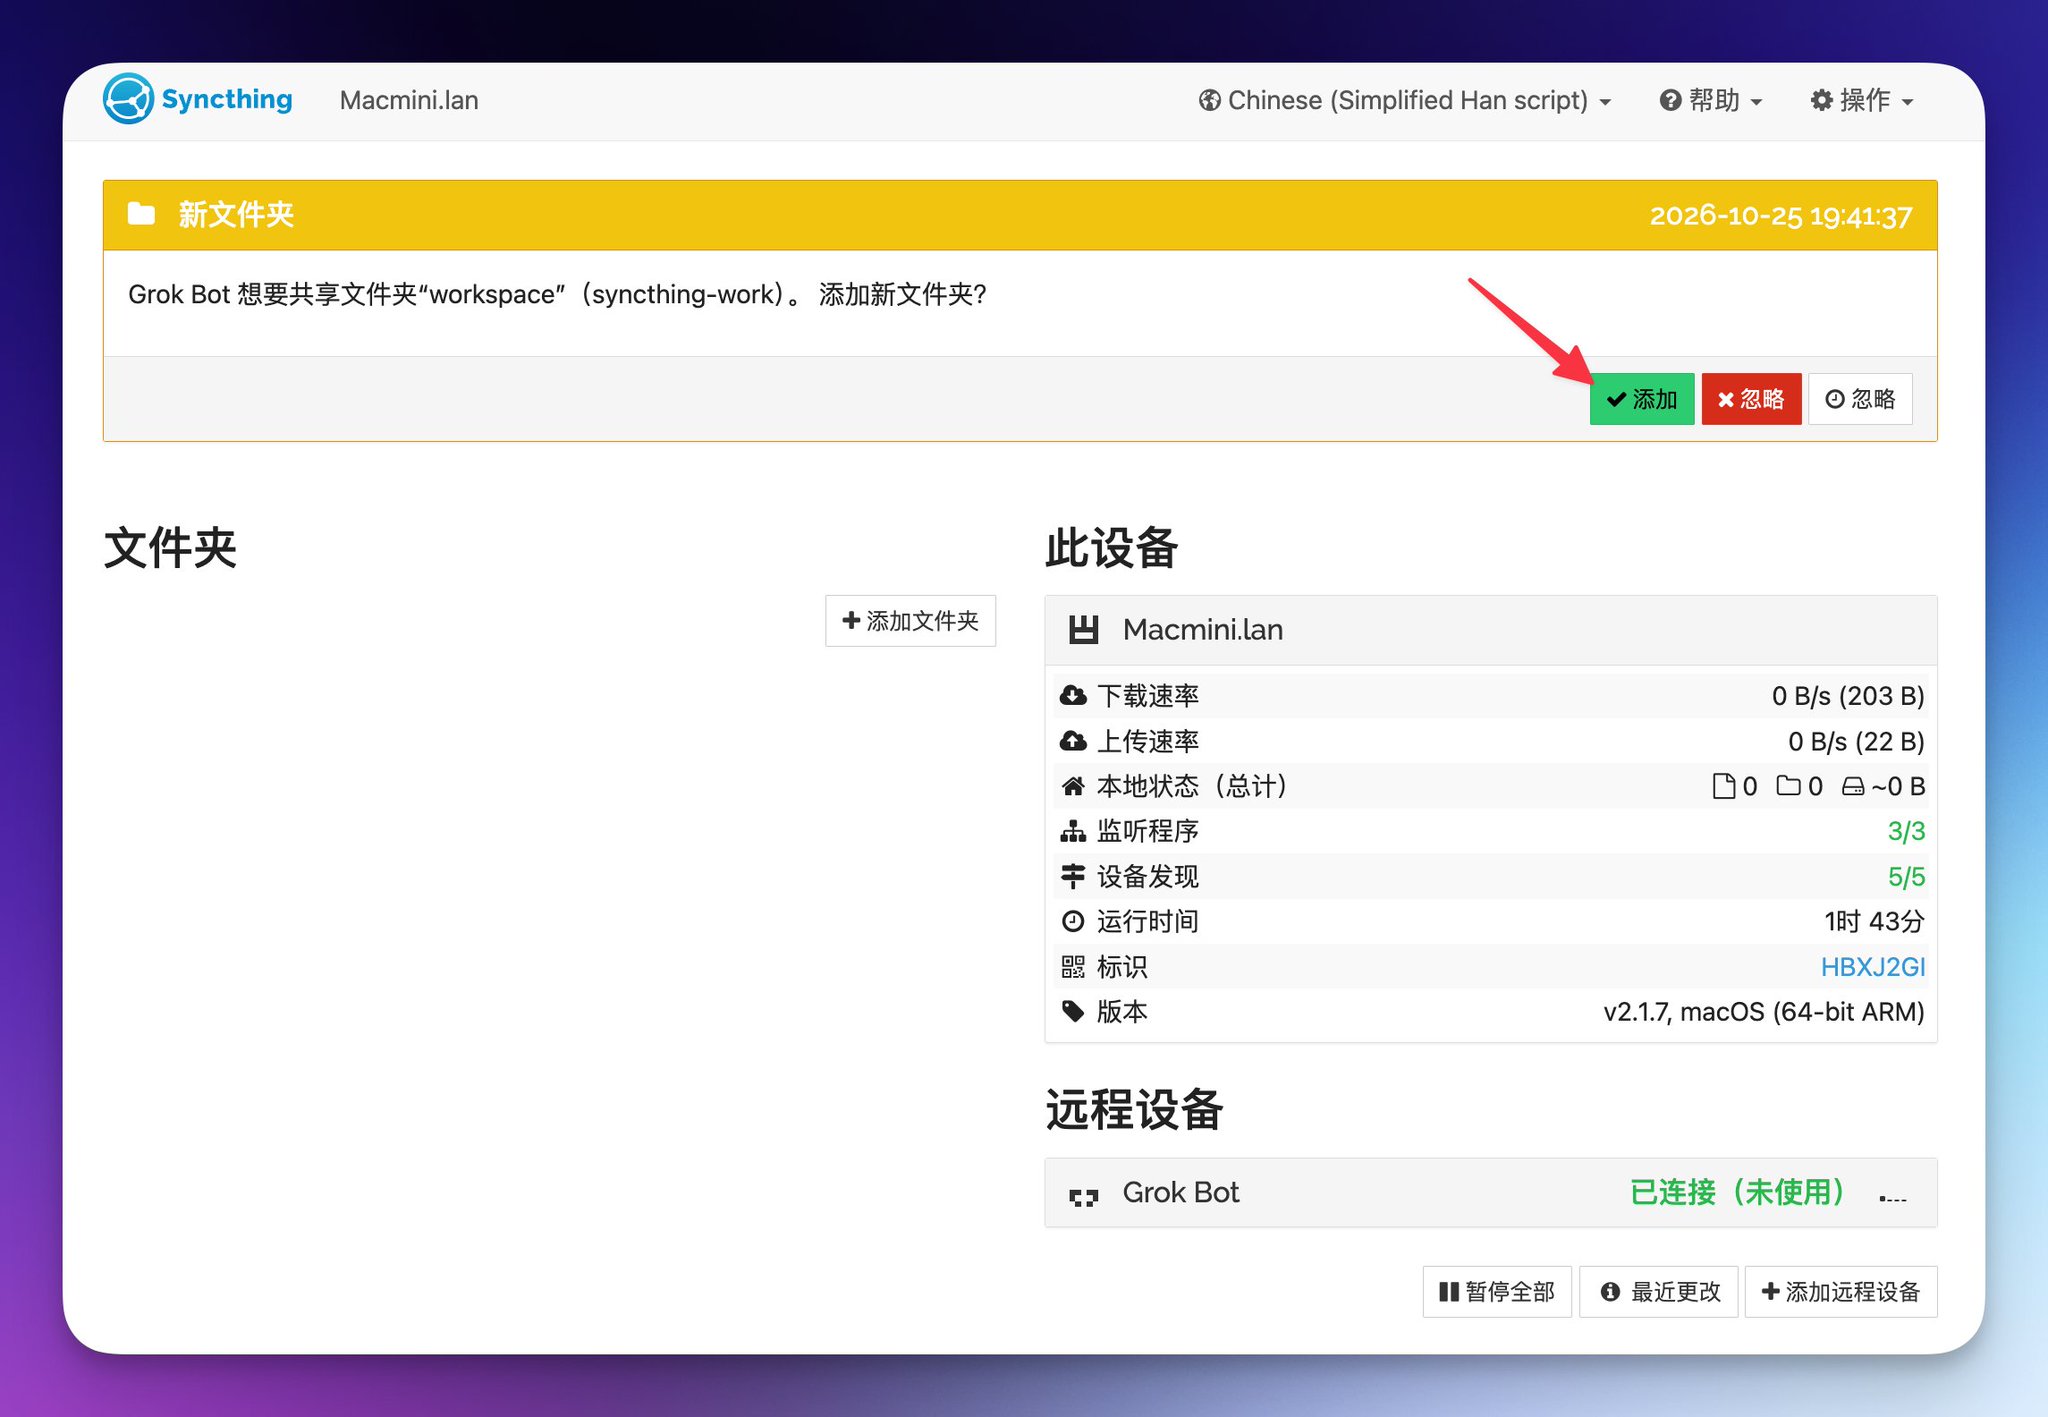Screen dimensions: 2048x1417
Task: Open the Chinese (Simplified Han script) language dropdown
Action: (x=1405, y=100)
